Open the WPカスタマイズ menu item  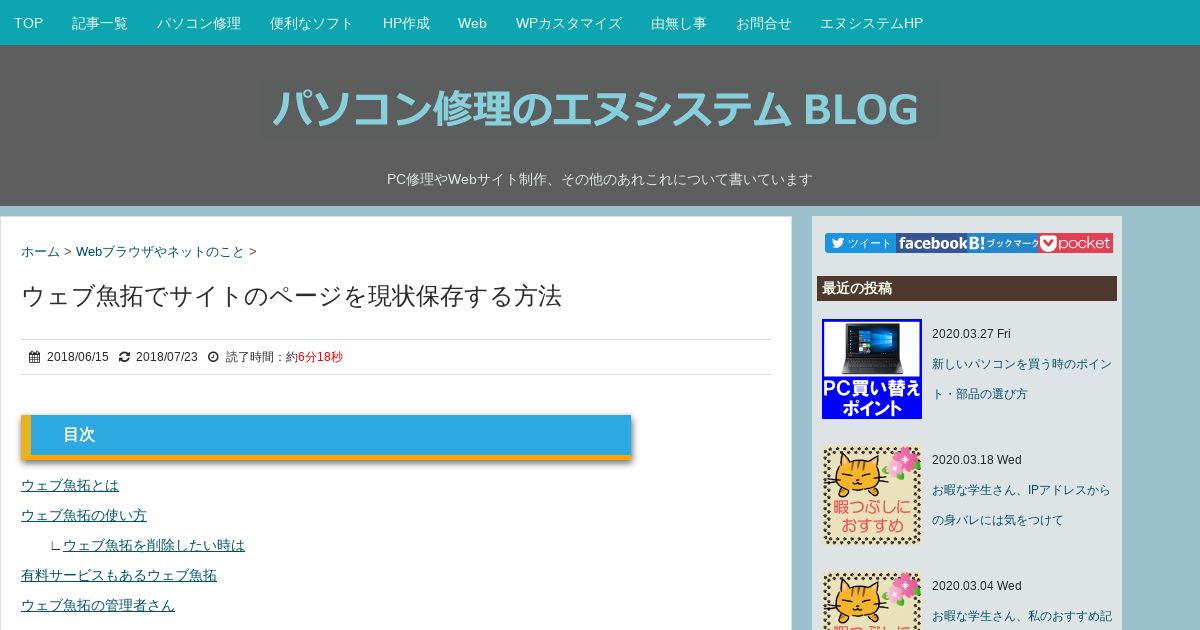pos(569,22)
